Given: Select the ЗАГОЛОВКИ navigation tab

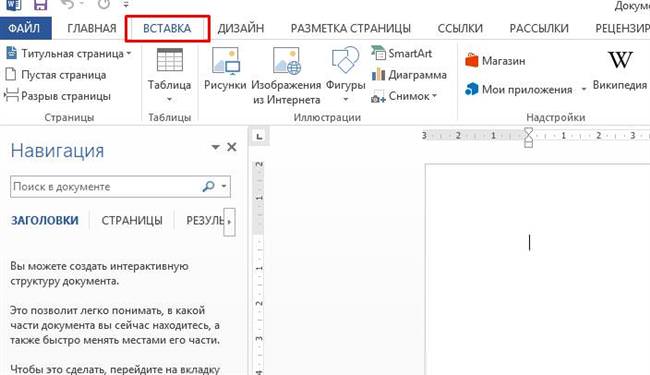Looking at the screenshot, I should [x=45, y=220].
